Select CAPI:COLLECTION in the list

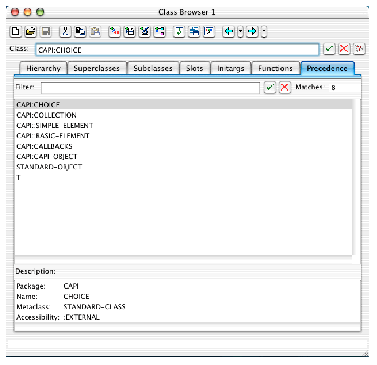tap(183, 115)
